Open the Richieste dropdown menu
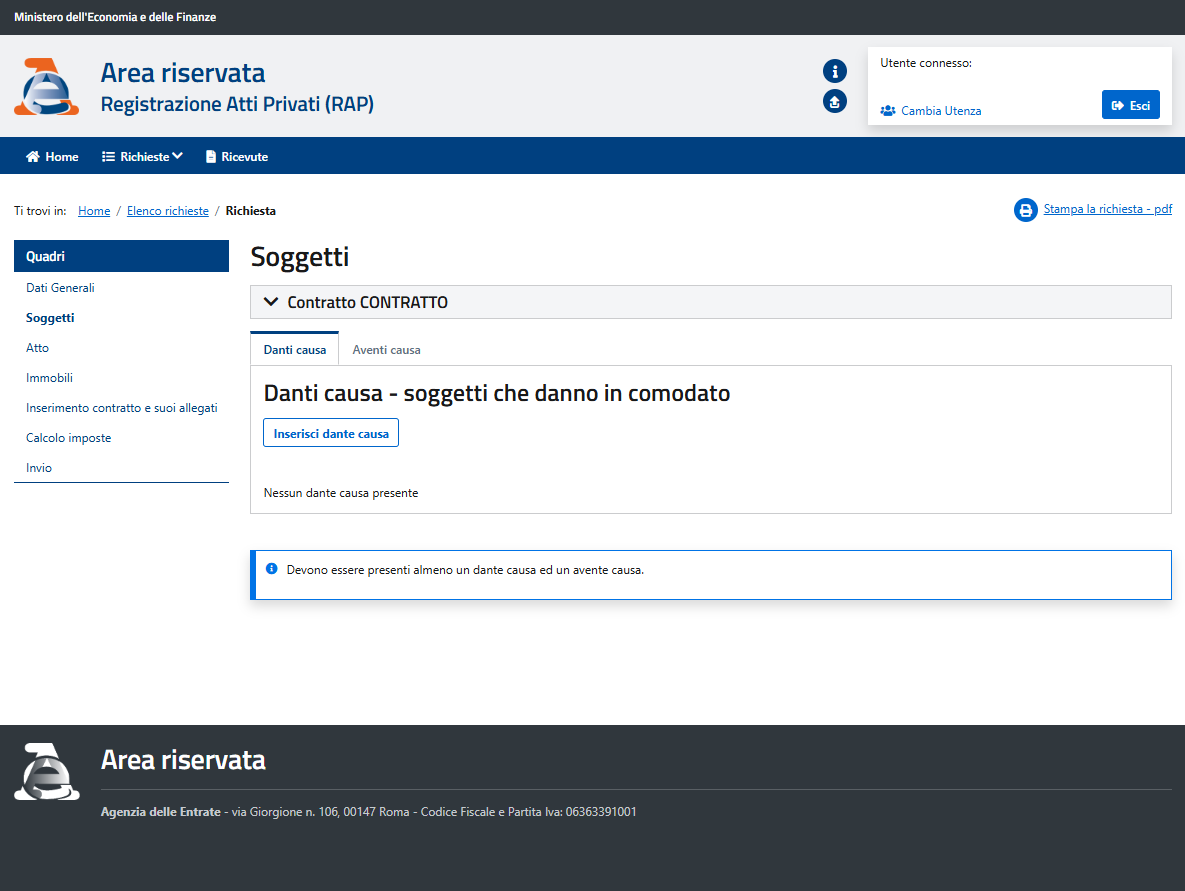Viewport: 1185px width, 891px height. (x=142, y=156)
